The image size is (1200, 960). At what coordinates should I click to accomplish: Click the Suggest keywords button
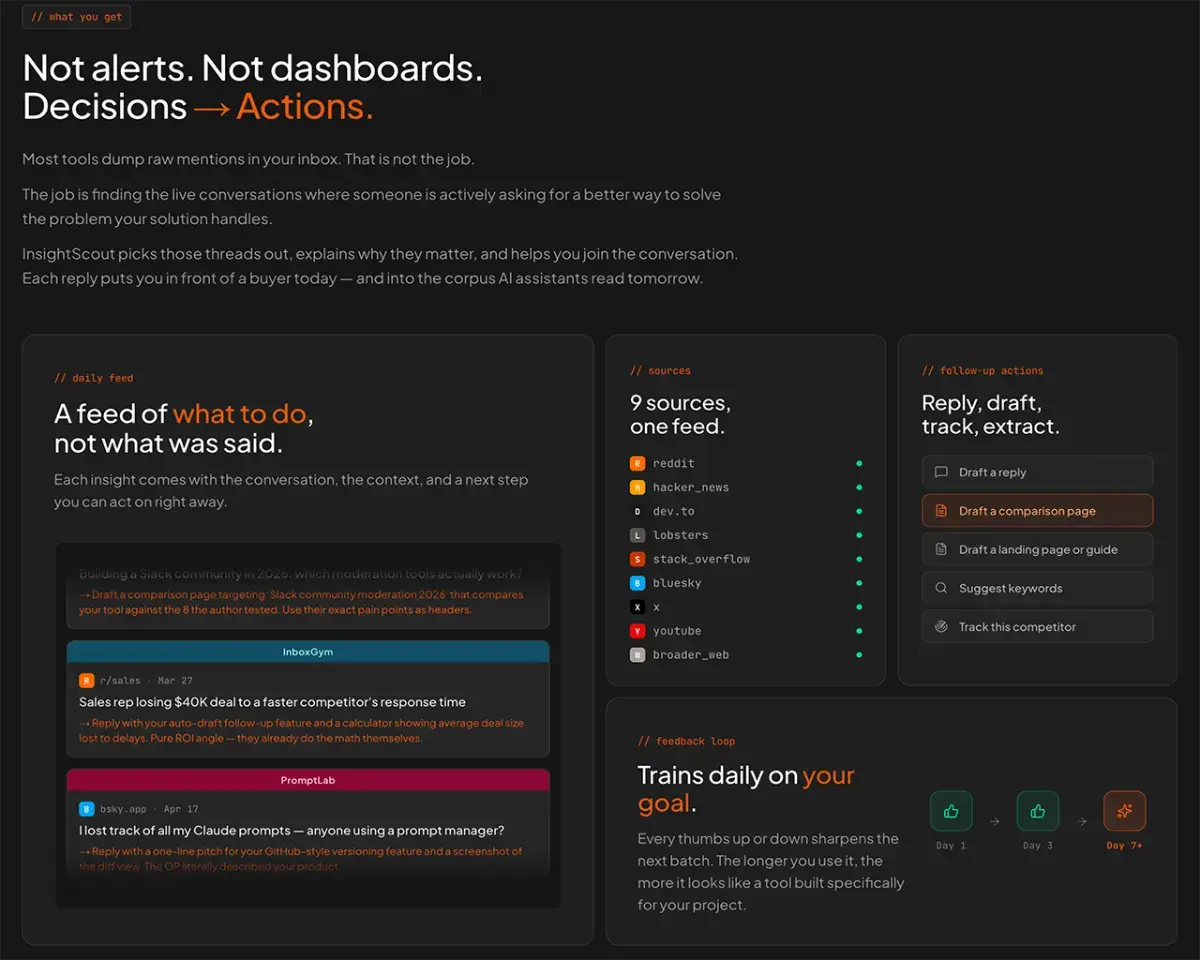tap(1037, 588)
